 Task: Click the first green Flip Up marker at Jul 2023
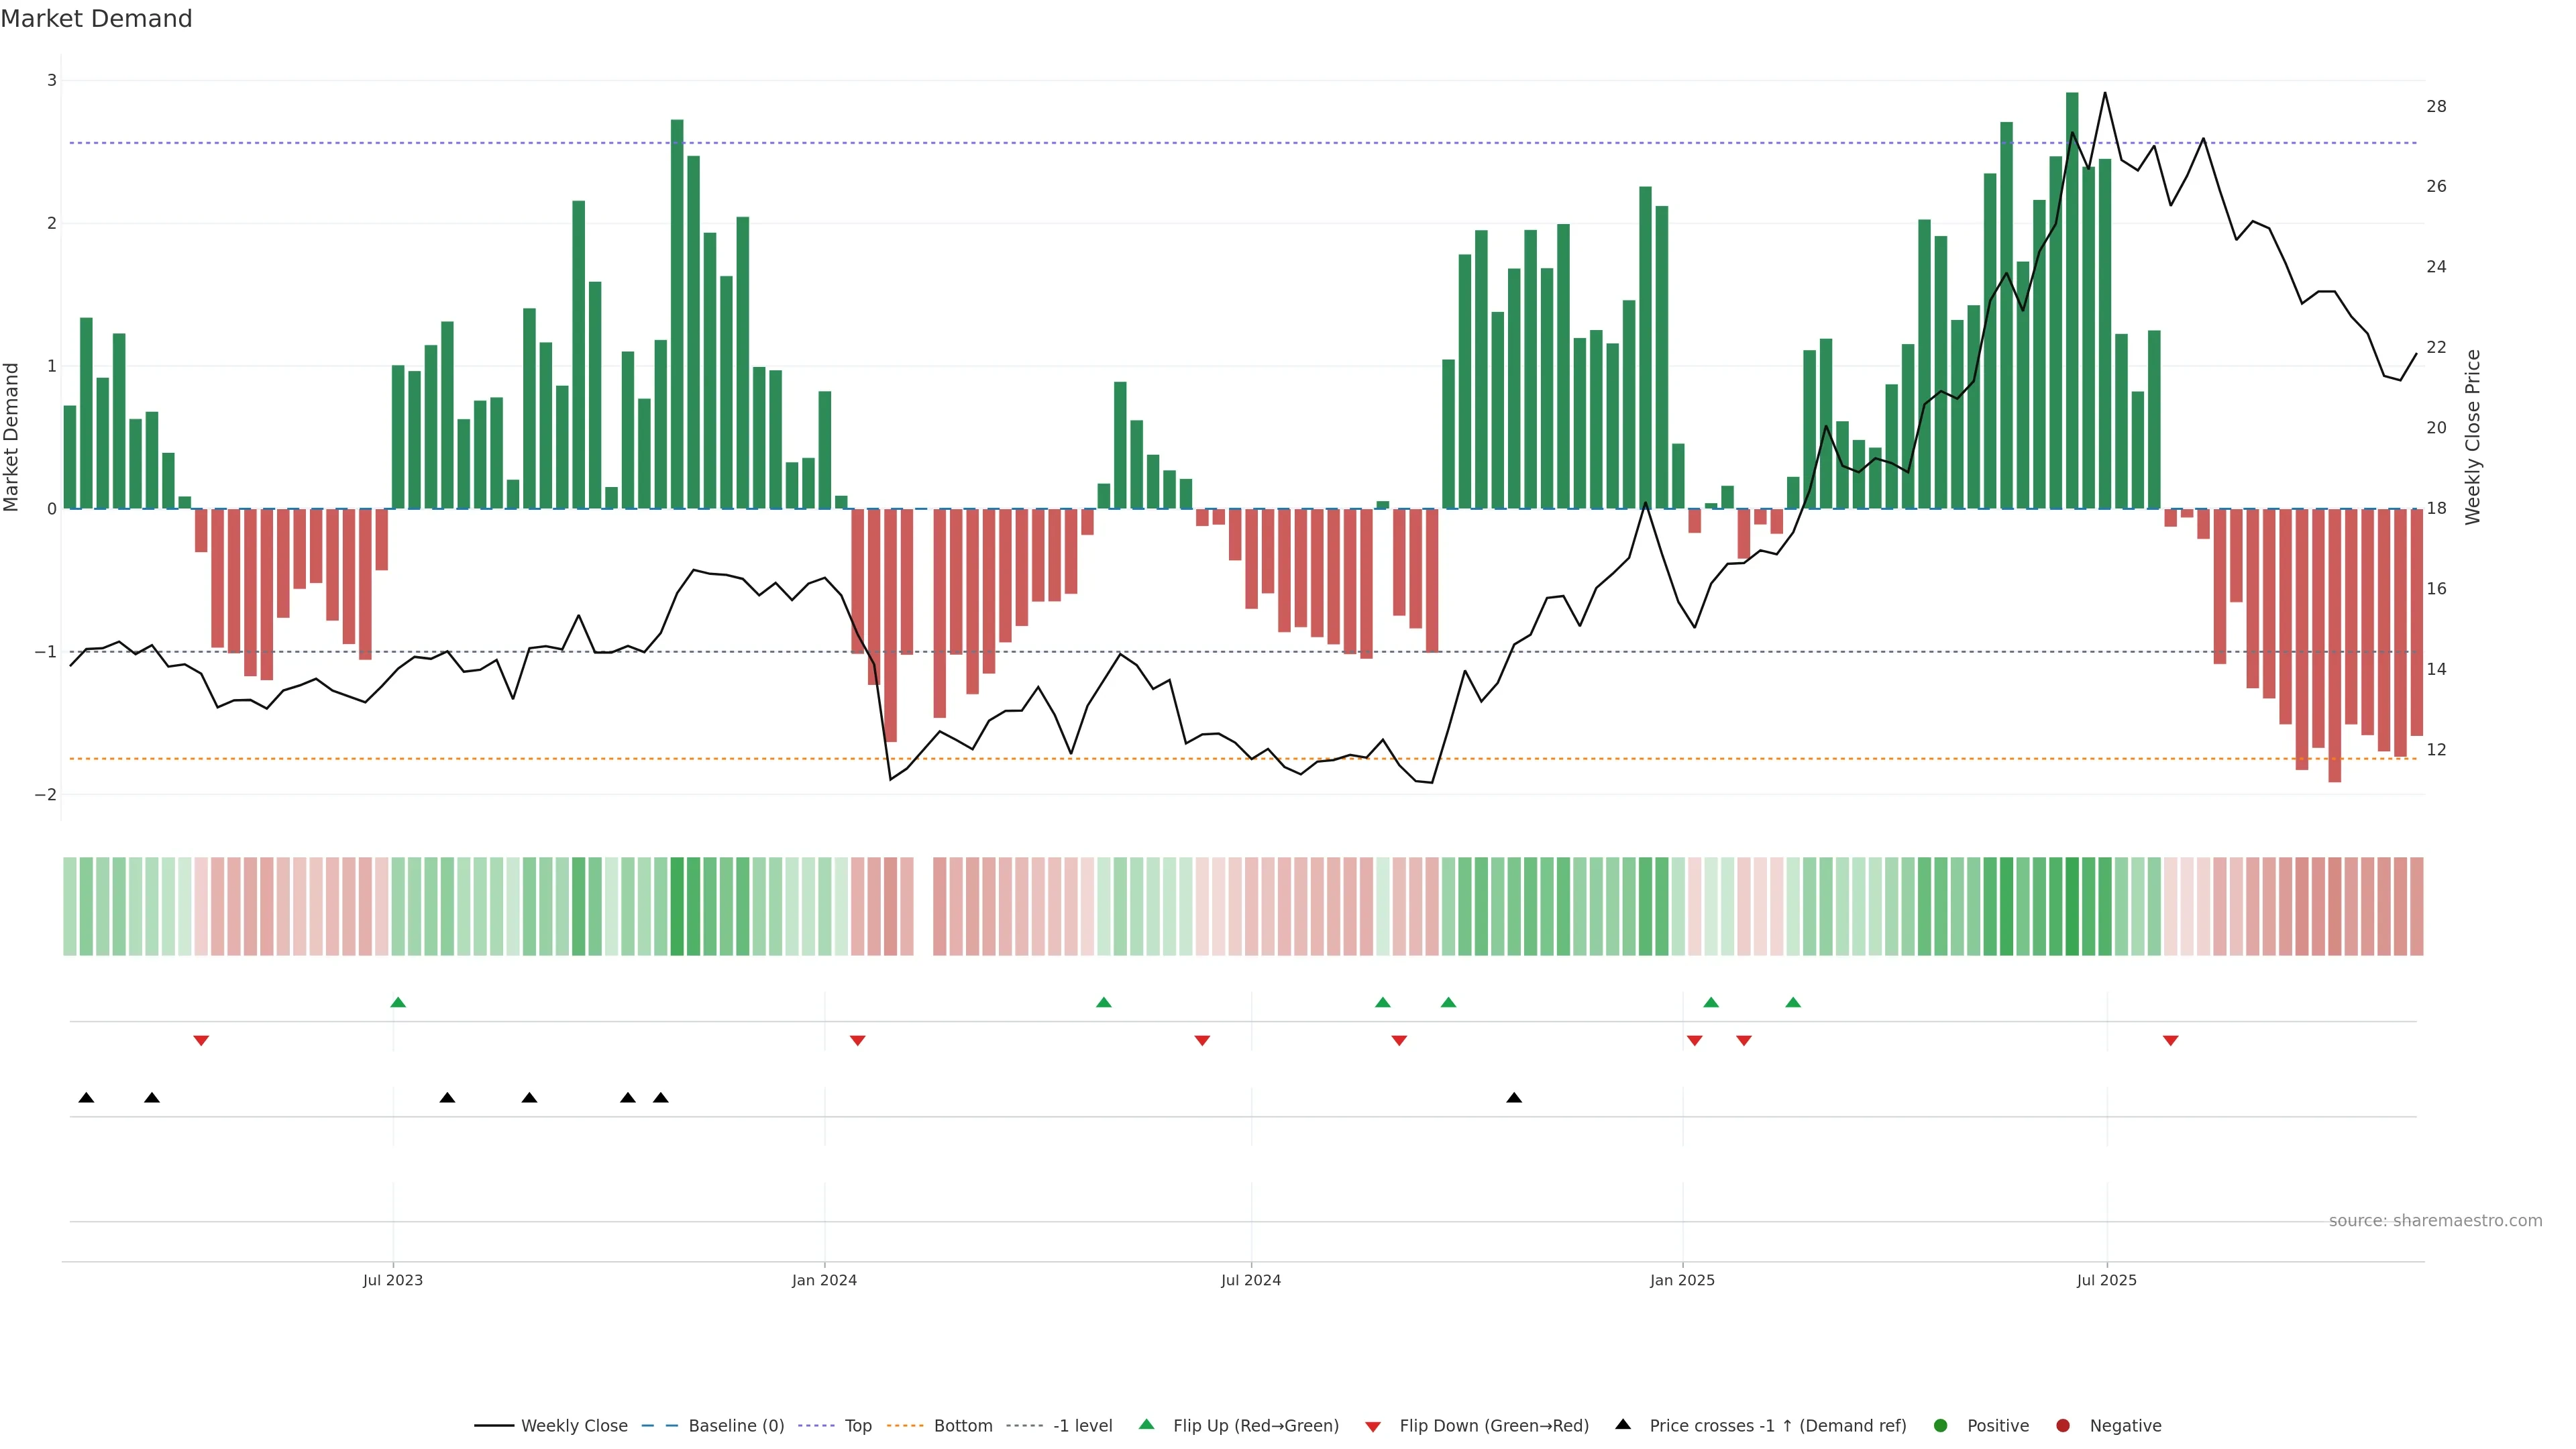(x=398, y=1002)
